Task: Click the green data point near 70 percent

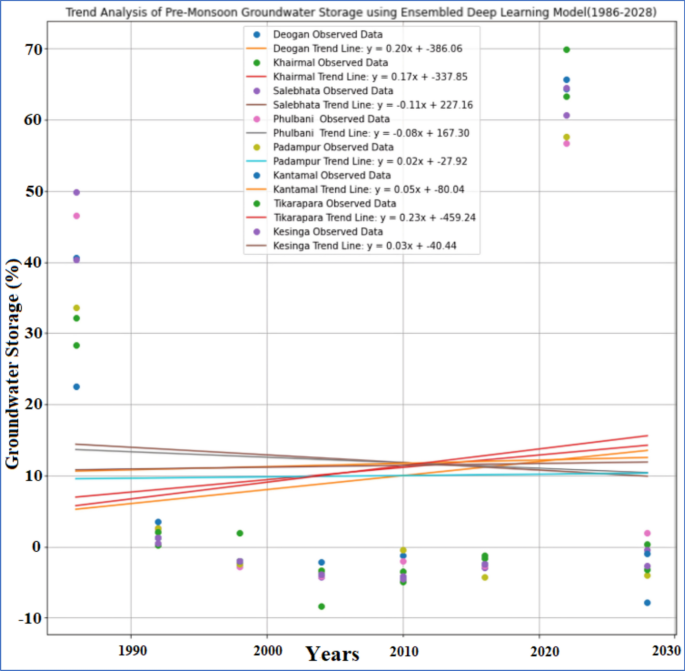Action: click(566, 50)
